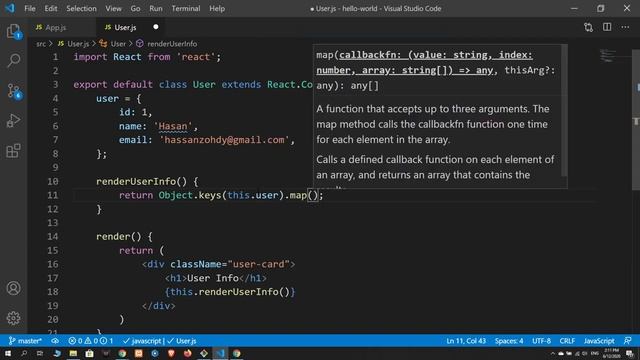Viewport: 640px width, 360px height.
Task: Click the User.js breadcrumb segment
Action: pyautogui.click(x=73, y=44)
